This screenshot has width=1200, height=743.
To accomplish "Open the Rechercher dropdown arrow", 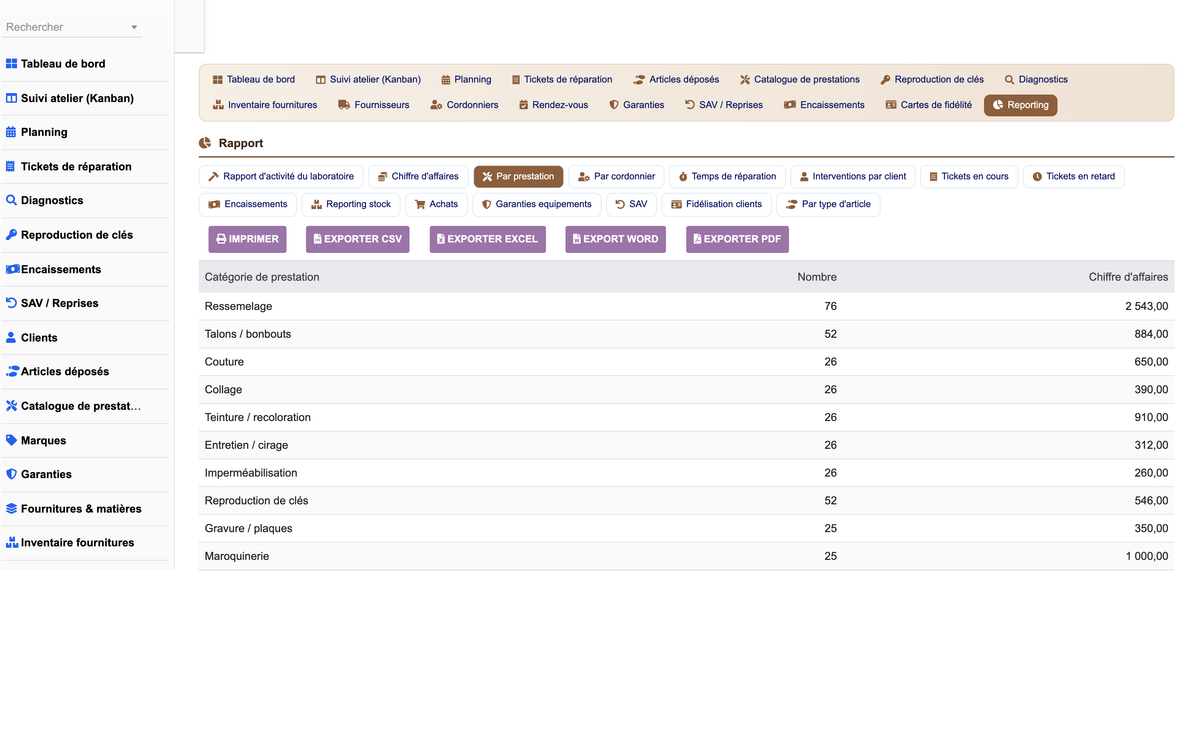I will pyautogui.click(x=134, y=28).
